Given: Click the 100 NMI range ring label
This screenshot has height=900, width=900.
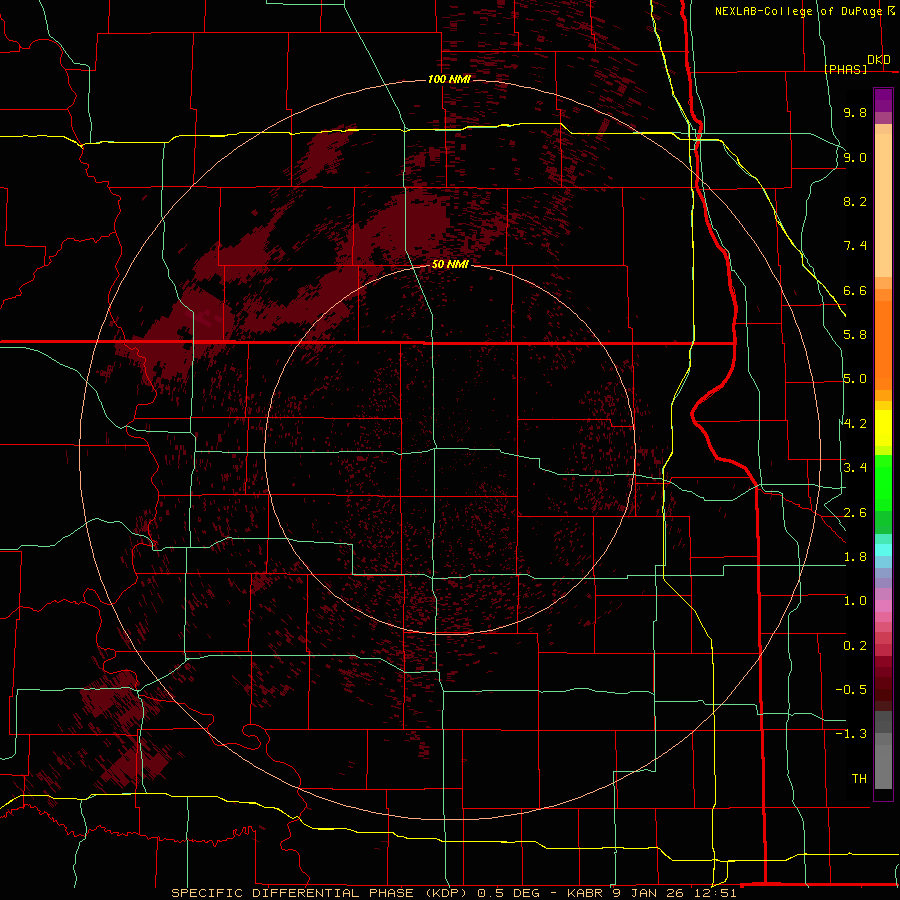Looking at the screenshot, I should coord(449,79).
